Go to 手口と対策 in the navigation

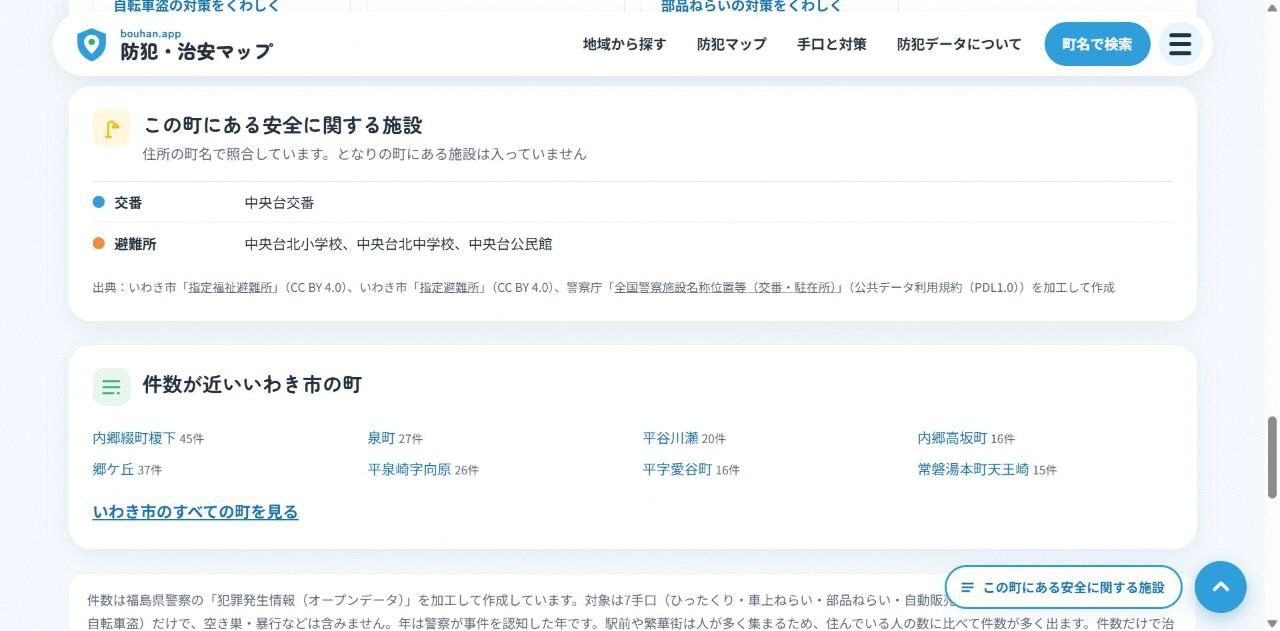[x=831, y=44]
